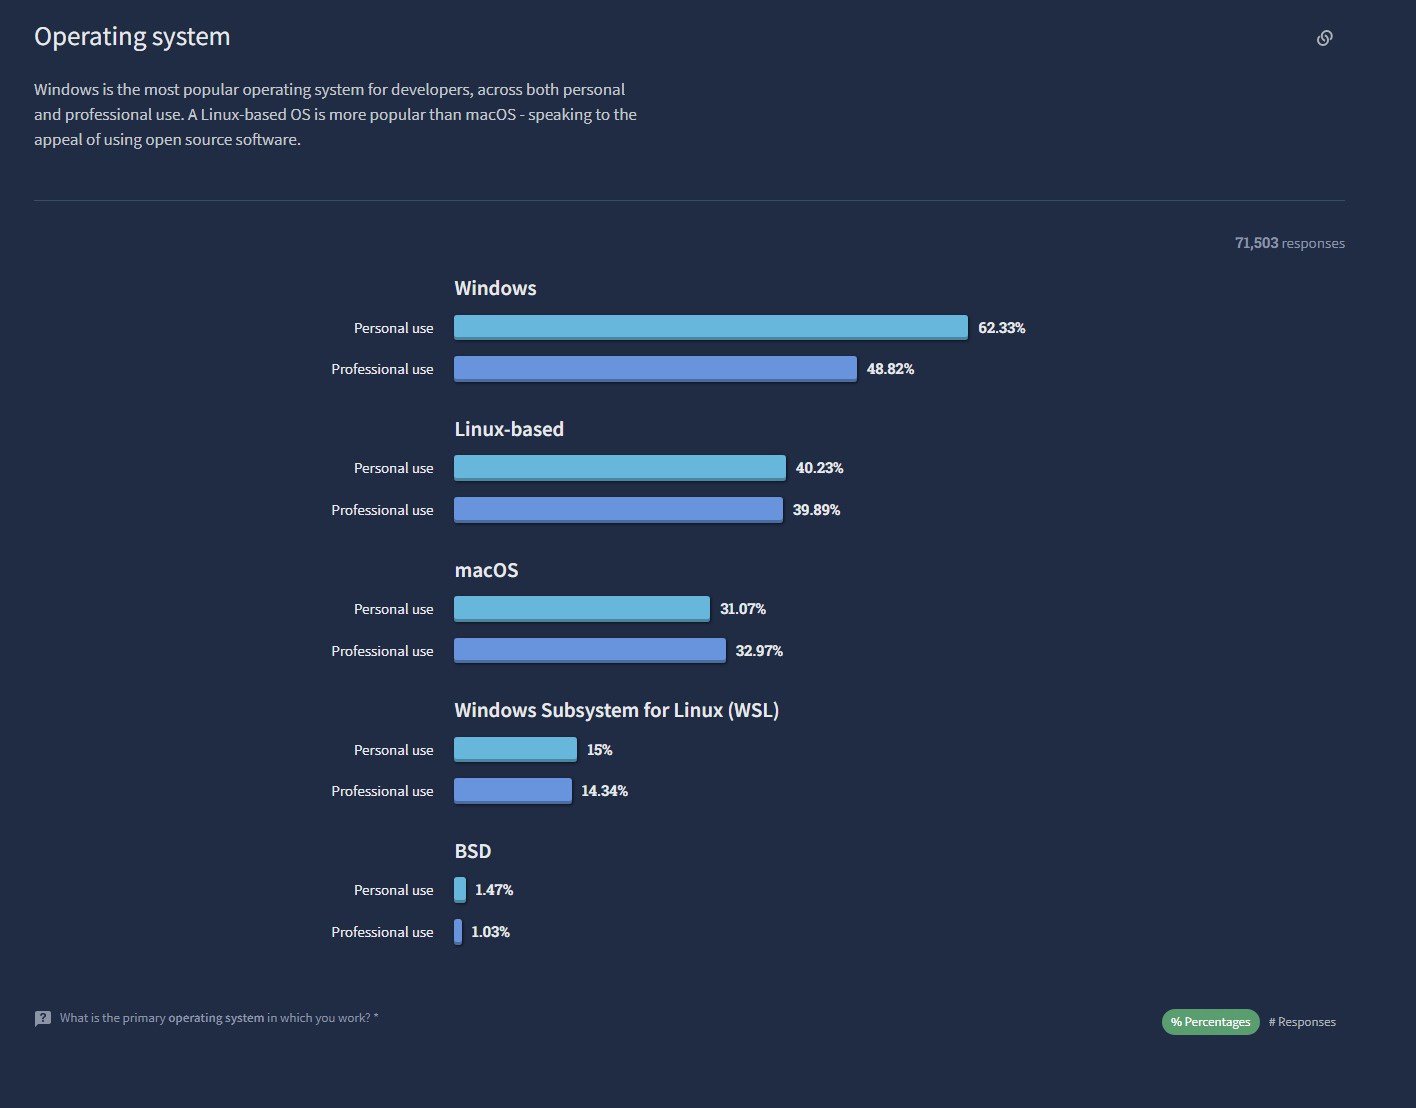Screen dimensions: 1416x1108
Task: Click the "Windows Subsystem for Linux (WSL)" heading
Action: [616, 710]
